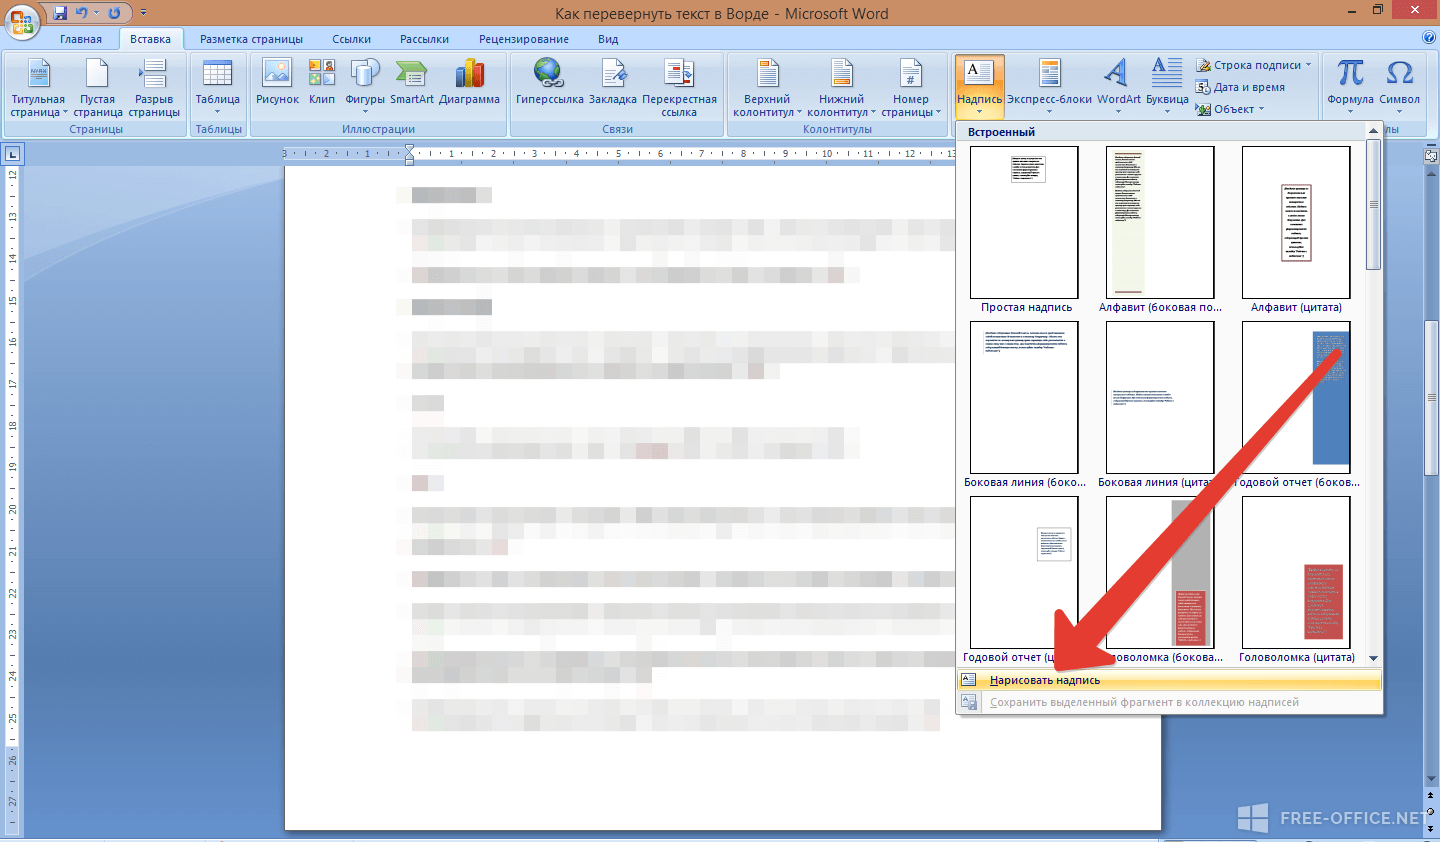Click the Надпись text box button
The width and height of the screenshot is (1440, 842).
(x=979, y=87)
